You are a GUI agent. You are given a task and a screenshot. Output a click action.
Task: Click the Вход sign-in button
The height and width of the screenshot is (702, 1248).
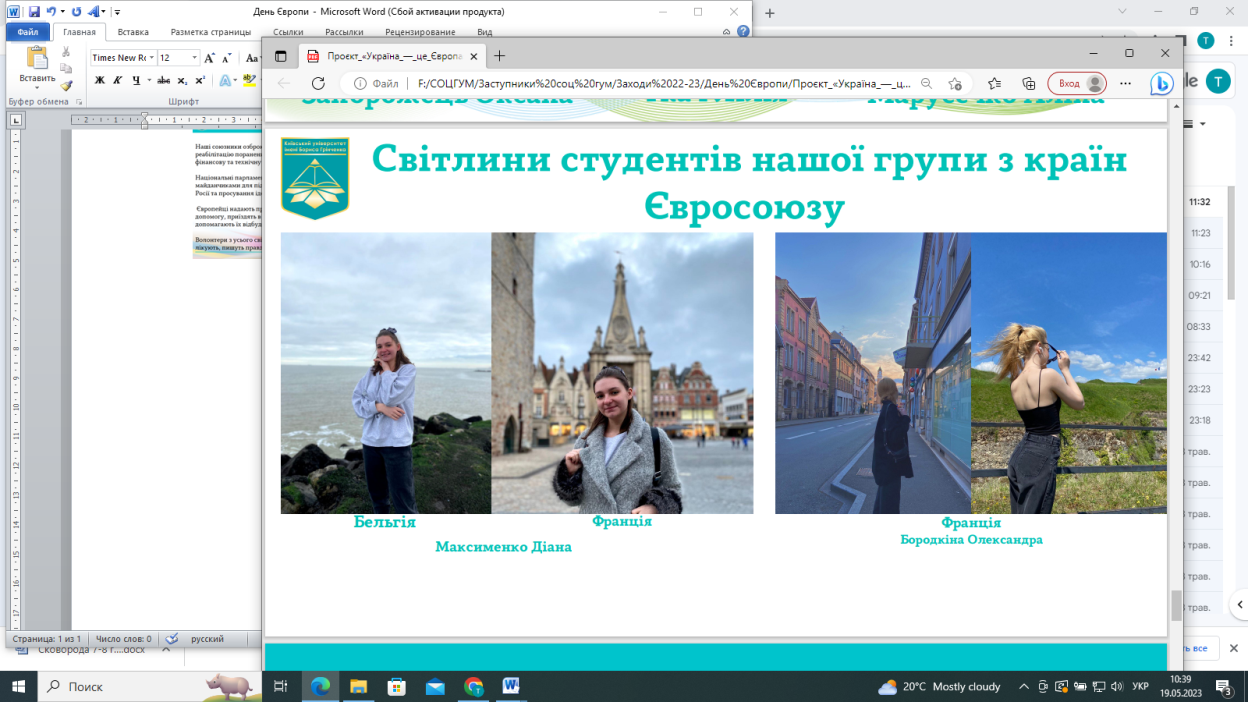(x=1077, y=84)
